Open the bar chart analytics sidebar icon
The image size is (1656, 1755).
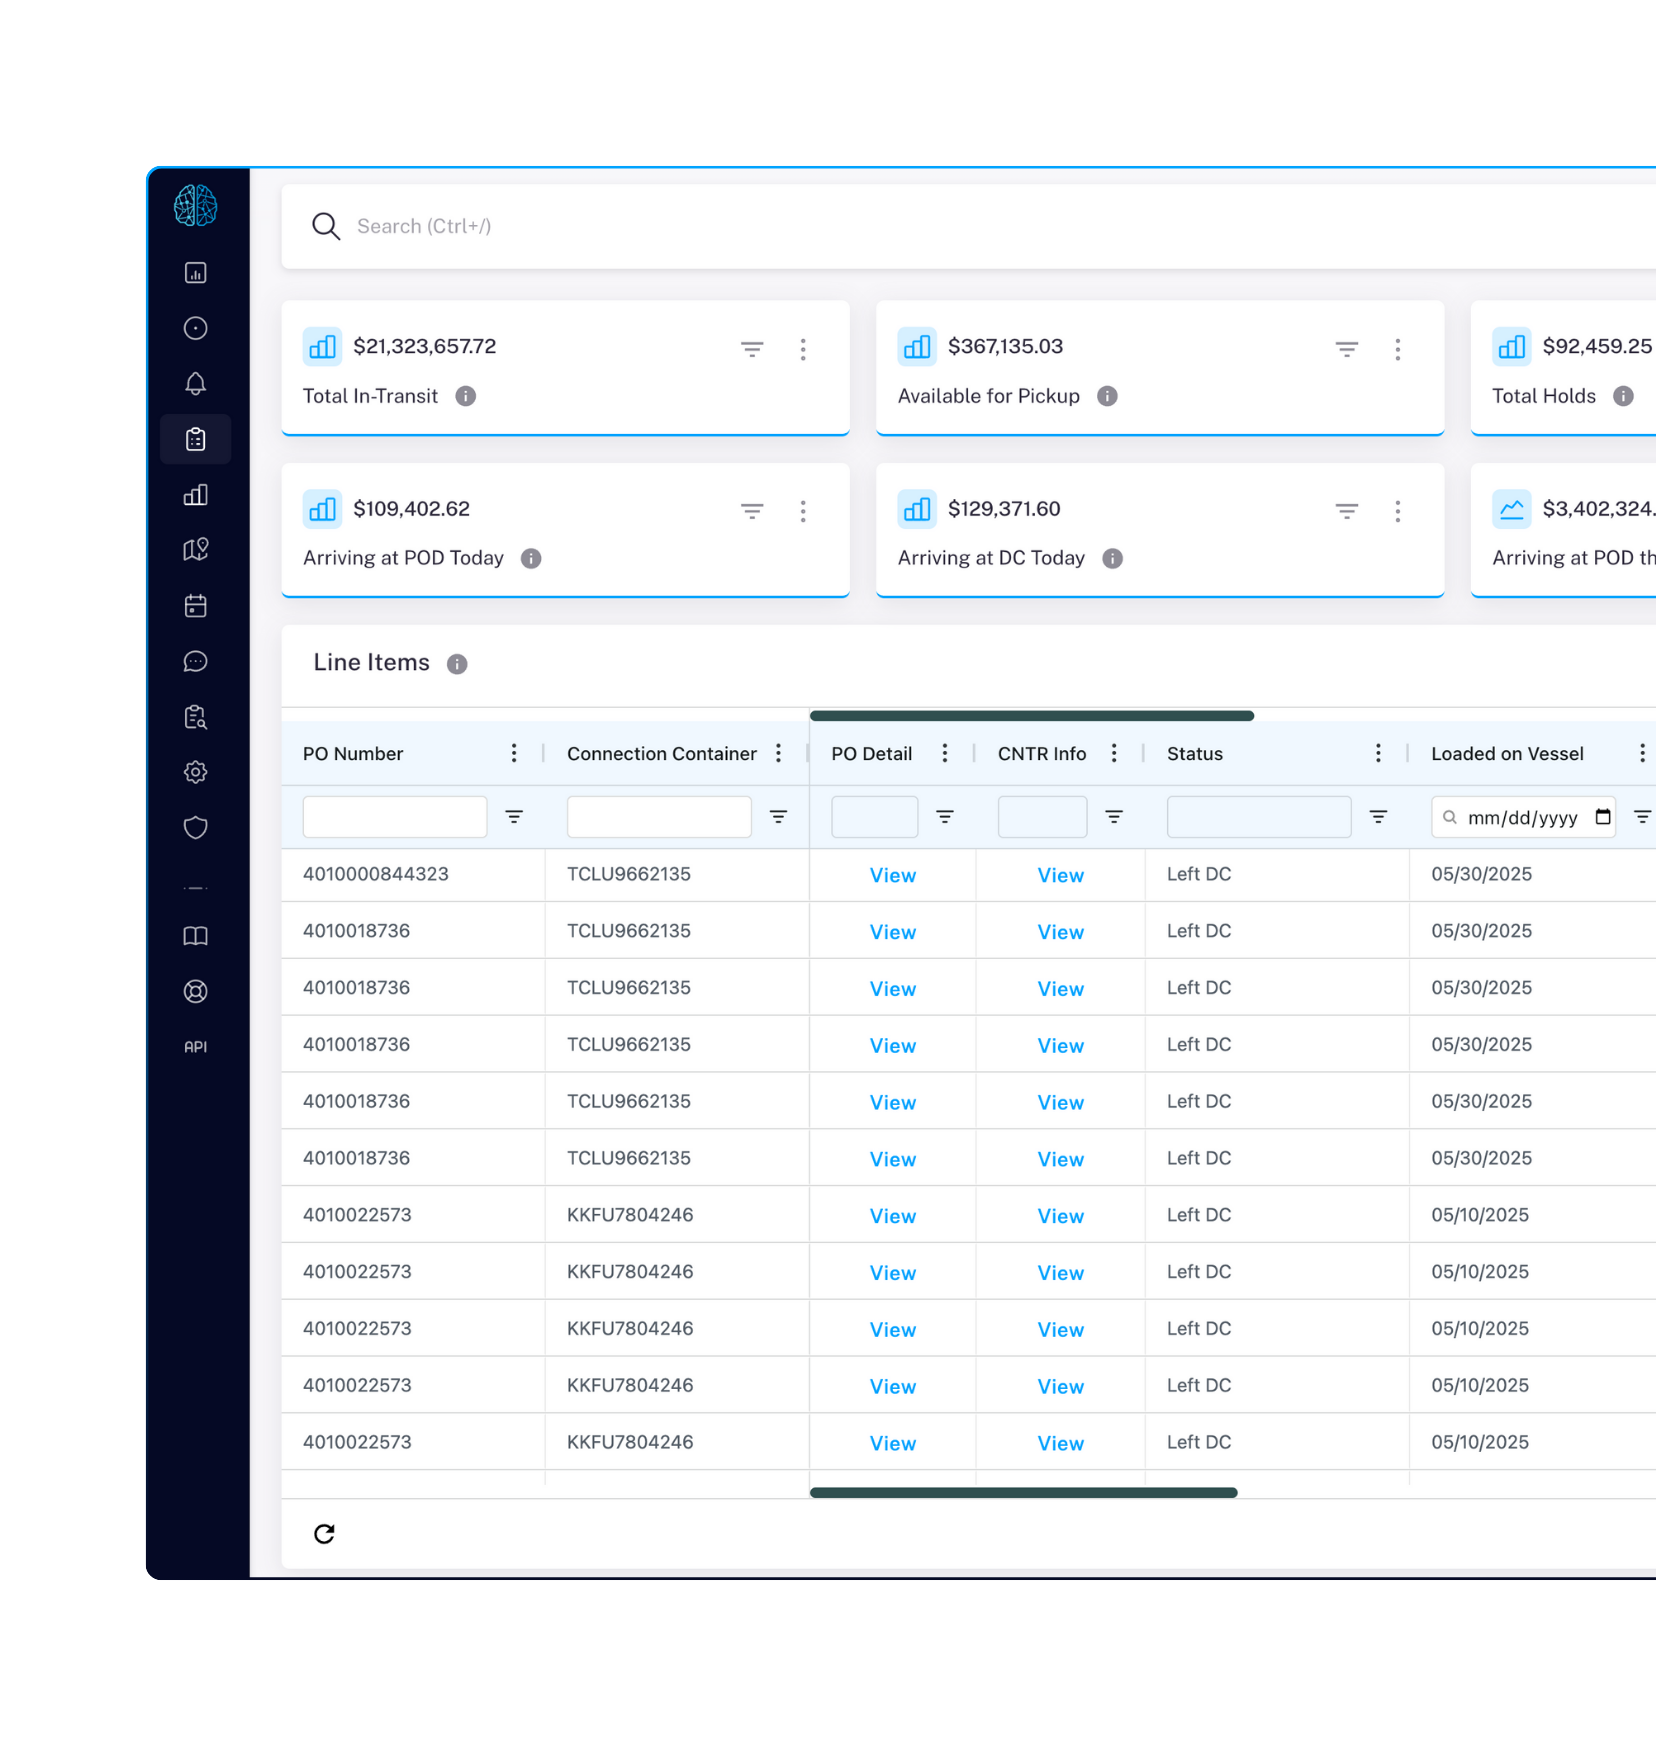196,495
